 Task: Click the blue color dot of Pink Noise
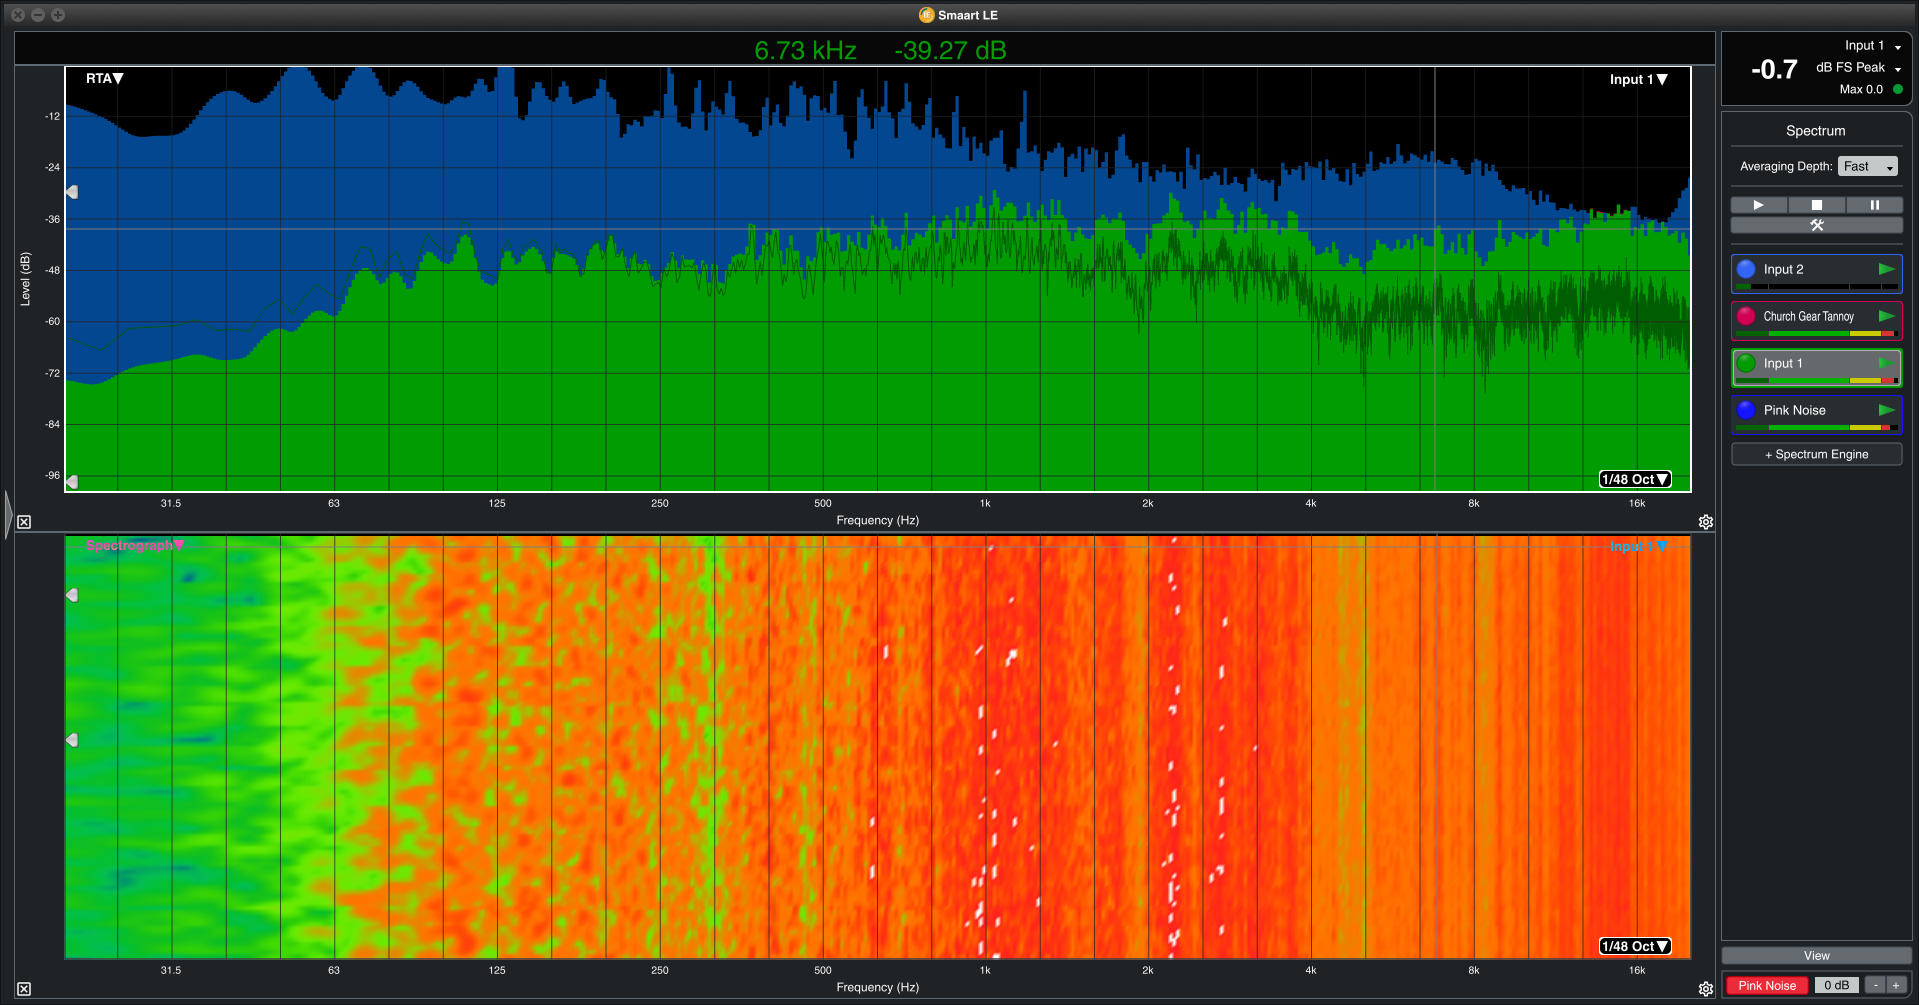1746,410
